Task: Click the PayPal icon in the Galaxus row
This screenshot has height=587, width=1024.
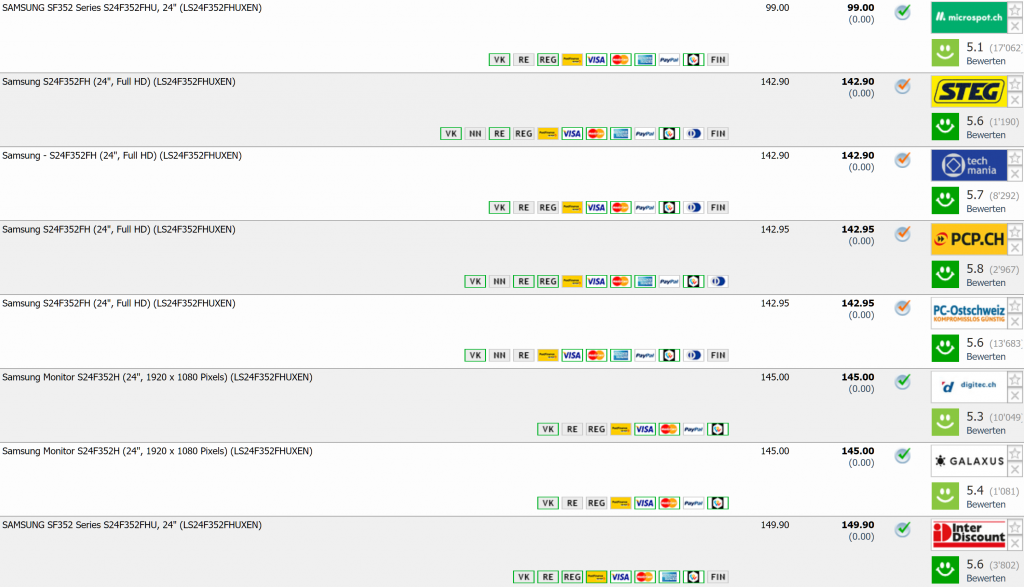Action: pyautogui.click(x=693, y=503)
